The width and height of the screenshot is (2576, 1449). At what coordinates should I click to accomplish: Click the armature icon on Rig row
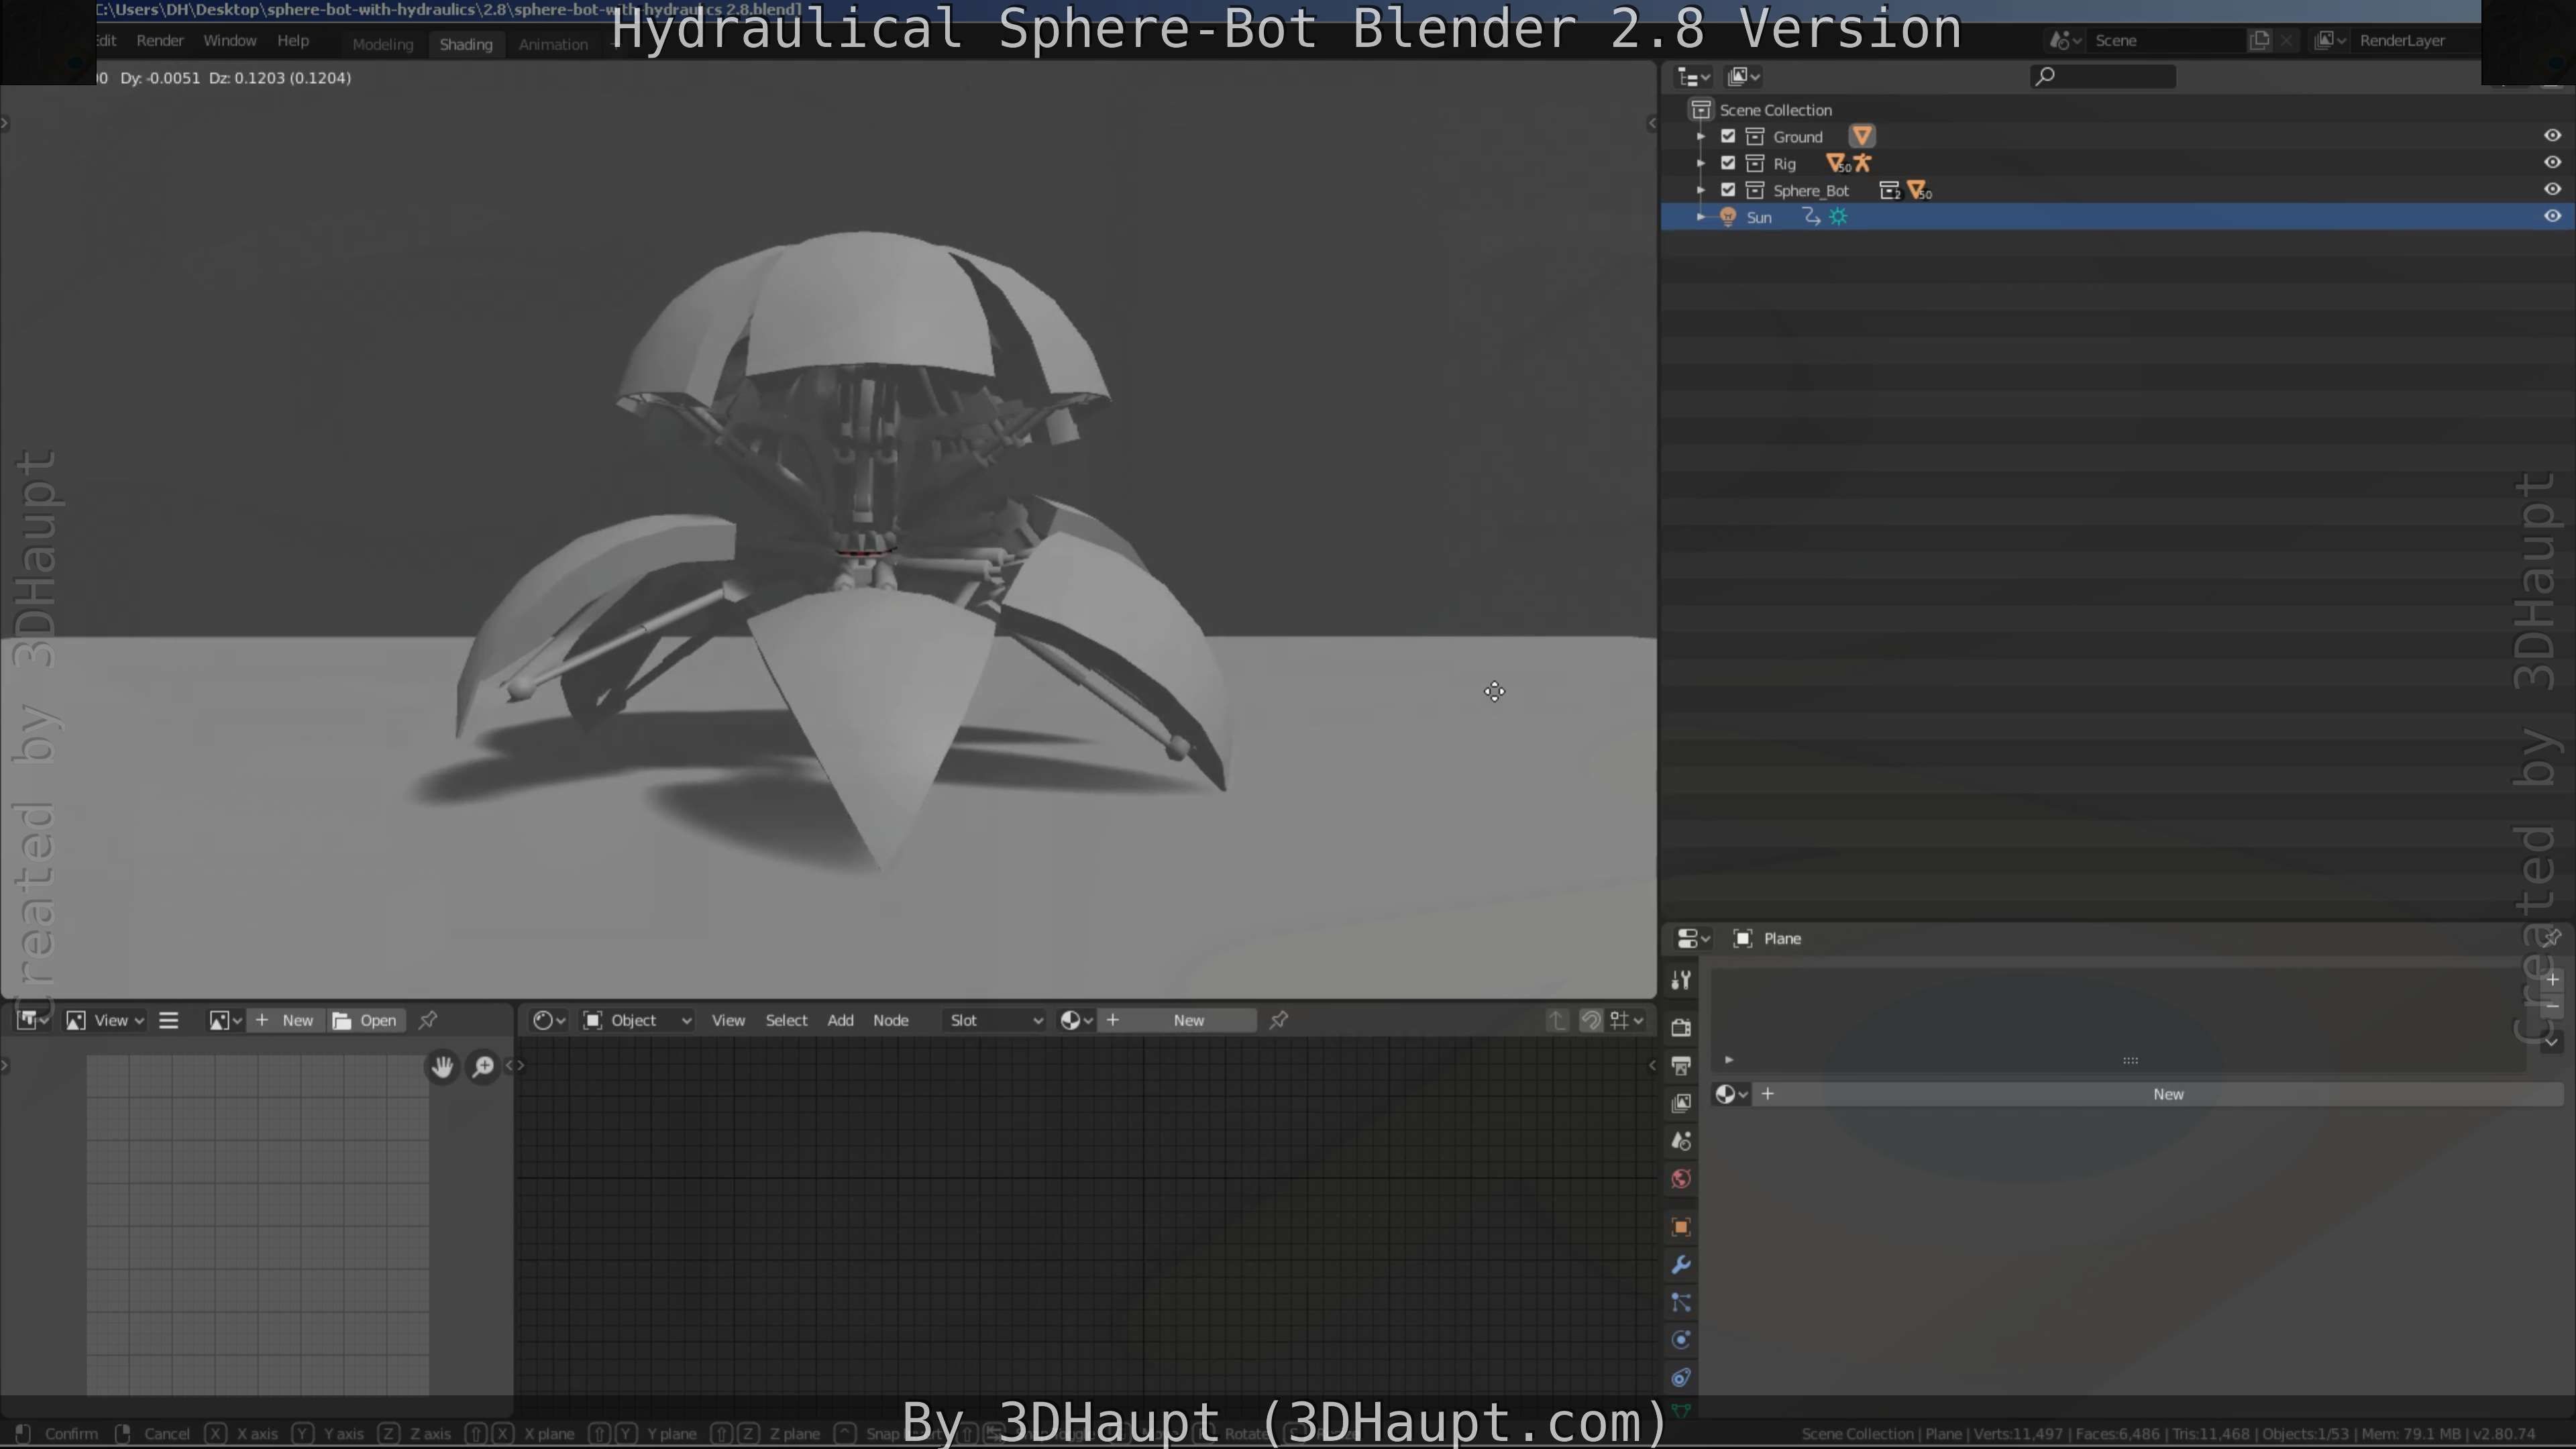(x=1863, y=163)
